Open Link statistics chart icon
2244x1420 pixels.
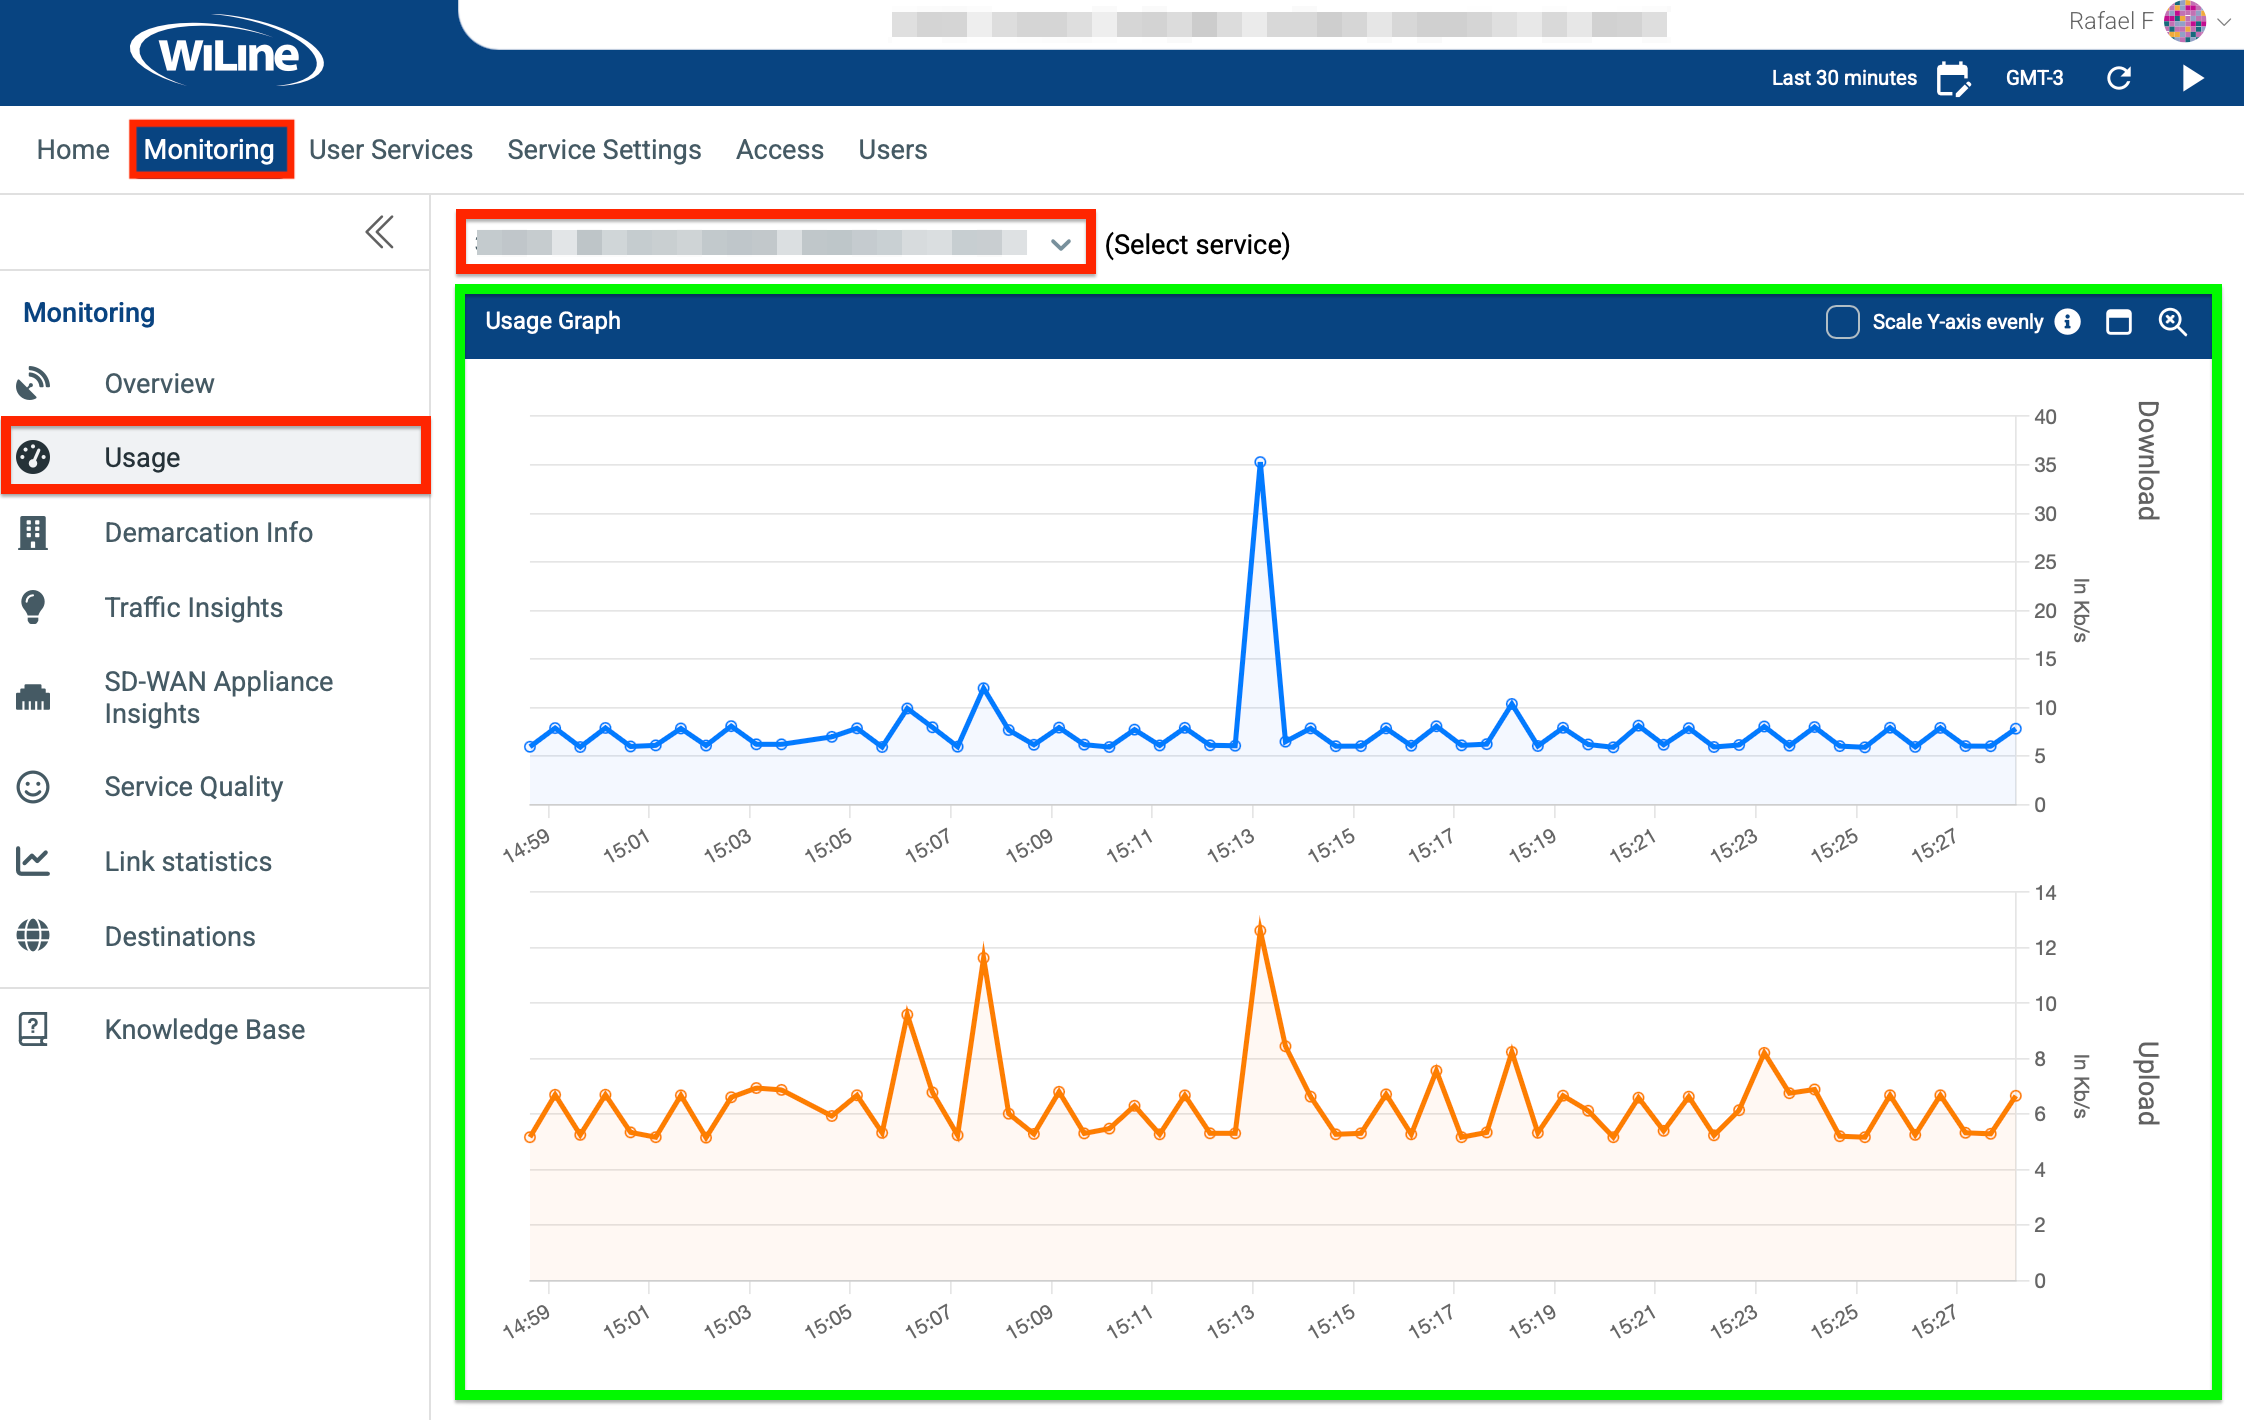[x=33, y=861]
